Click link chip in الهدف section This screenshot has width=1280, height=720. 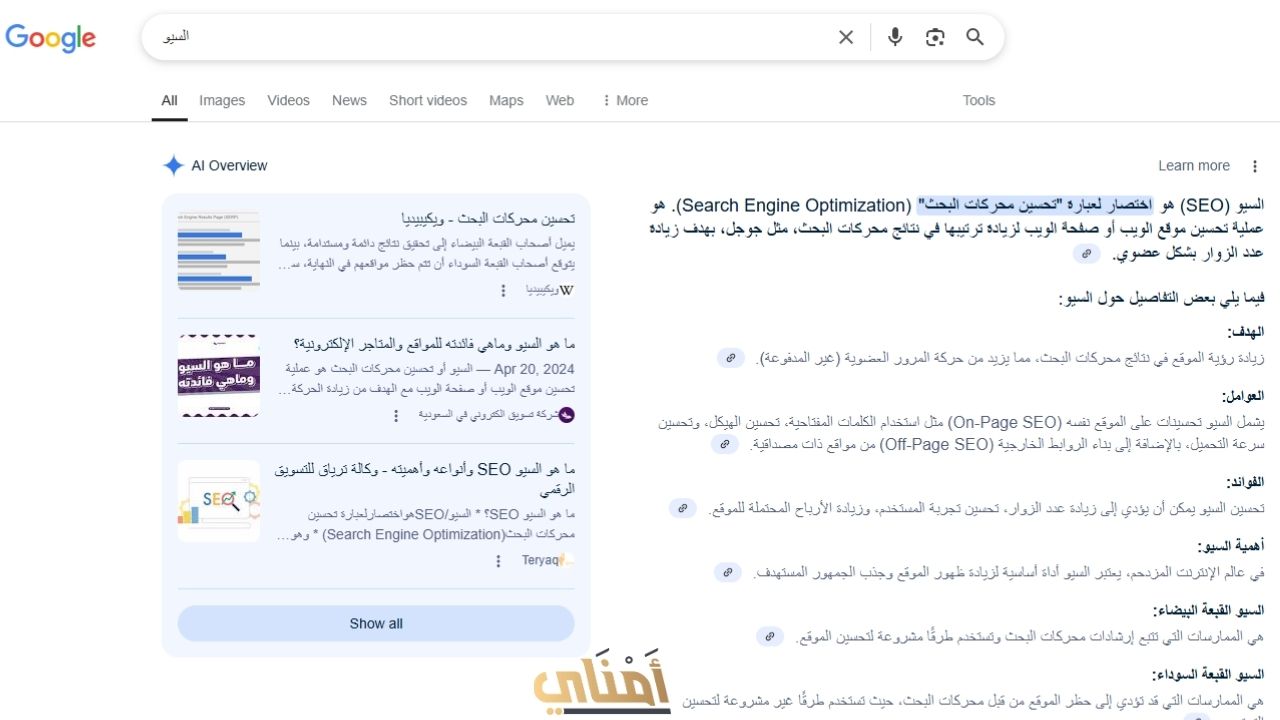click(x=731, y=358)
